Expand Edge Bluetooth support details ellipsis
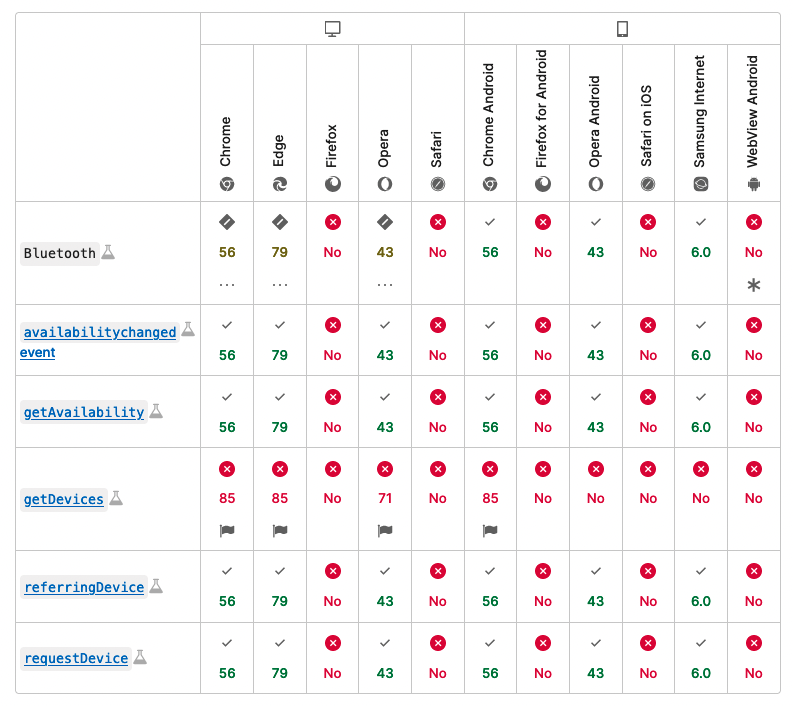The height and width of the screenshot is (706, 793). coord(280,284)
